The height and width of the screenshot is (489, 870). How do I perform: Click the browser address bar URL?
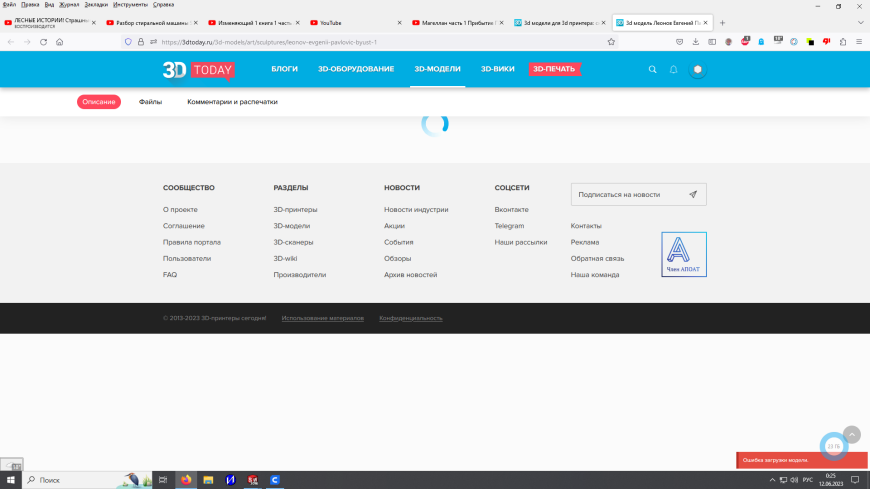pyautogui.click(x=269, y=42)
